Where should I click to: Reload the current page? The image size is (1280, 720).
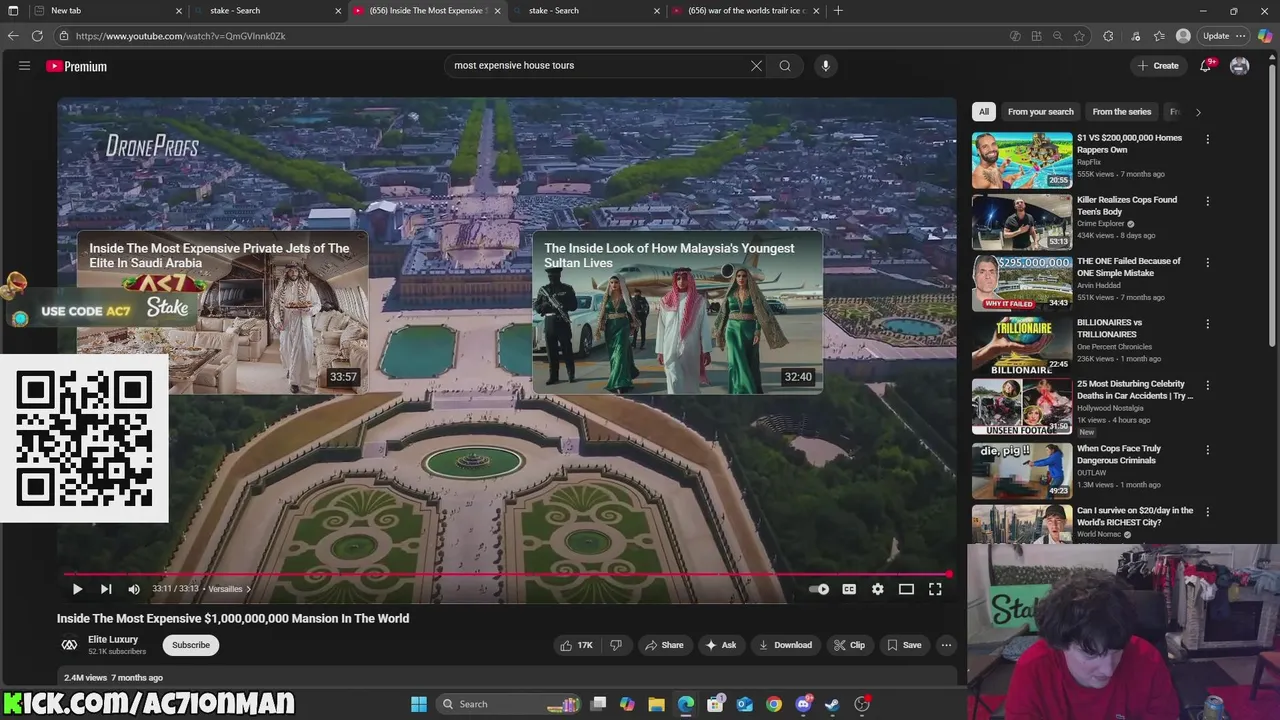(x=37, y=36)
